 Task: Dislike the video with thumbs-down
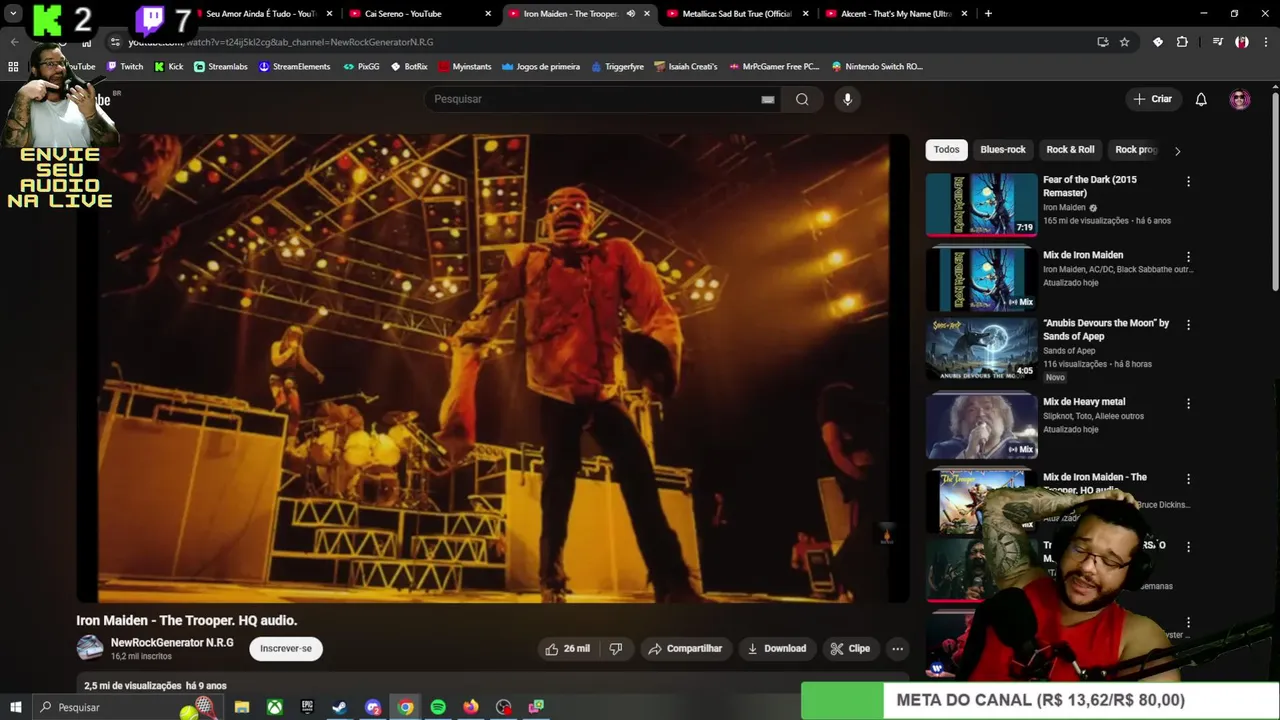(x=616, y=648)
